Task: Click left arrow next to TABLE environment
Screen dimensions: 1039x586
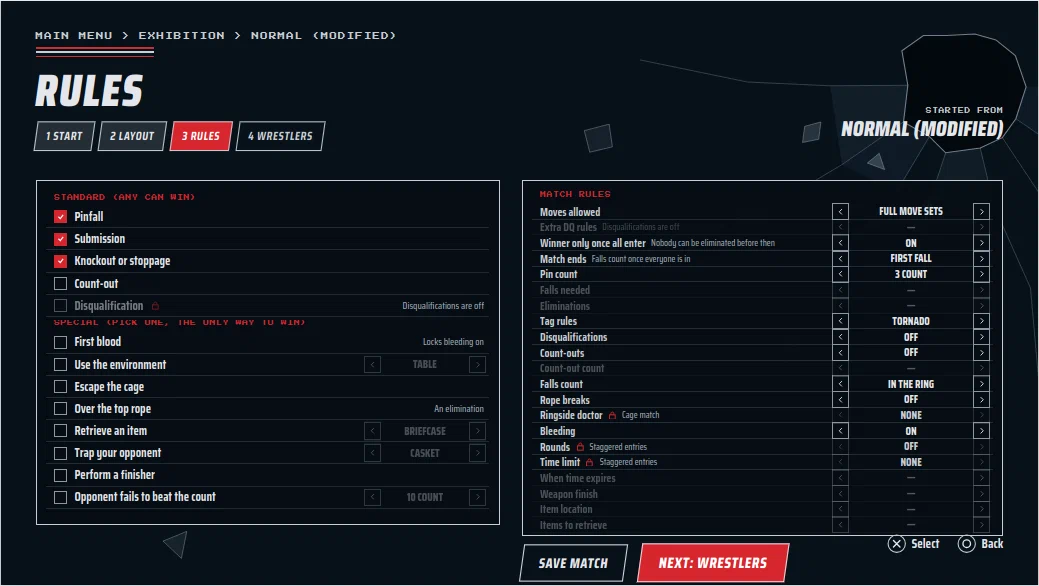Action: click(372, 365)
